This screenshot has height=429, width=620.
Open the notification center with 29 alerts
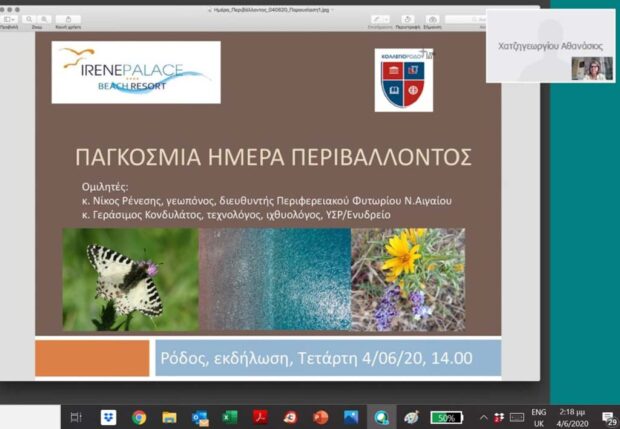tap(609, 418)
